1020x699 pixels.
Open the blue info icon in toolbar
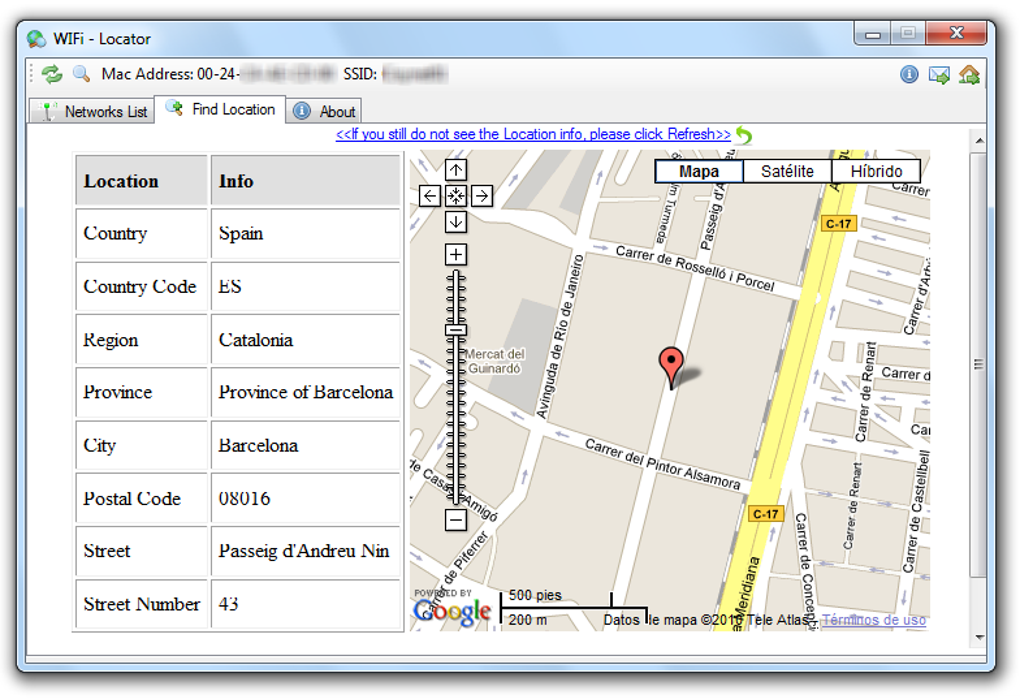909,75
